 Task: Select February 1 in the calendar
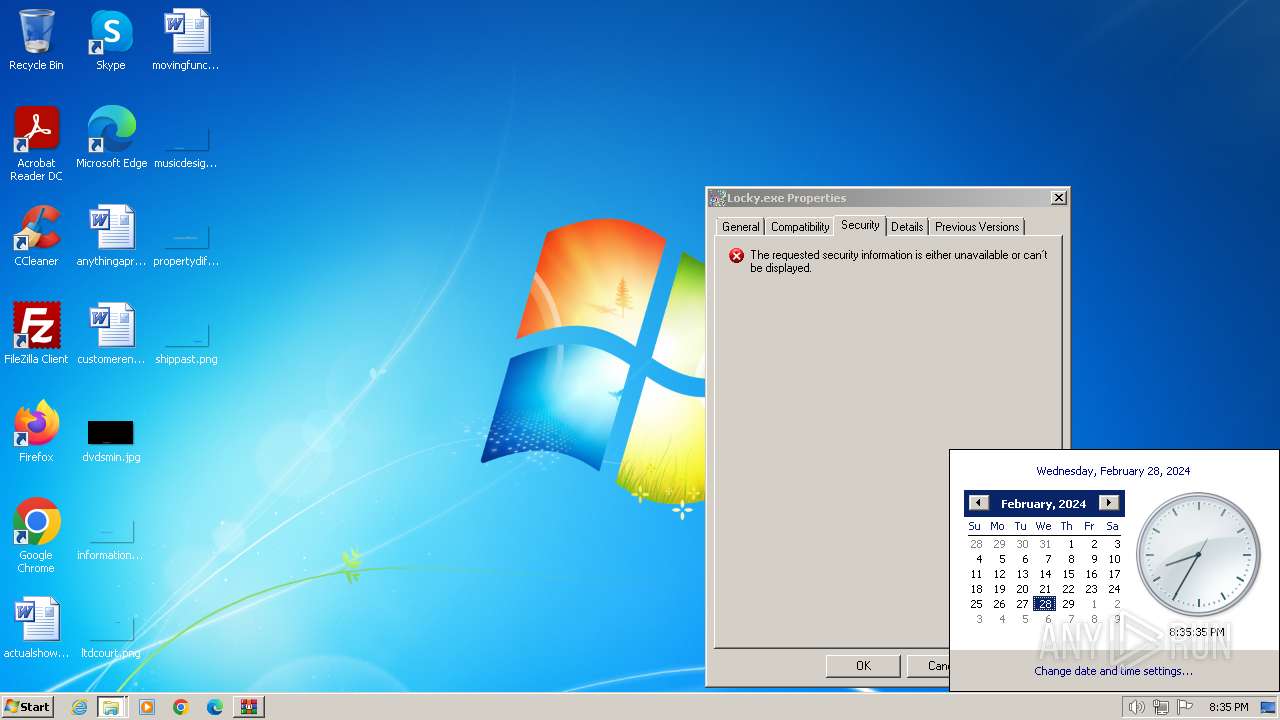click(1071, 544)
